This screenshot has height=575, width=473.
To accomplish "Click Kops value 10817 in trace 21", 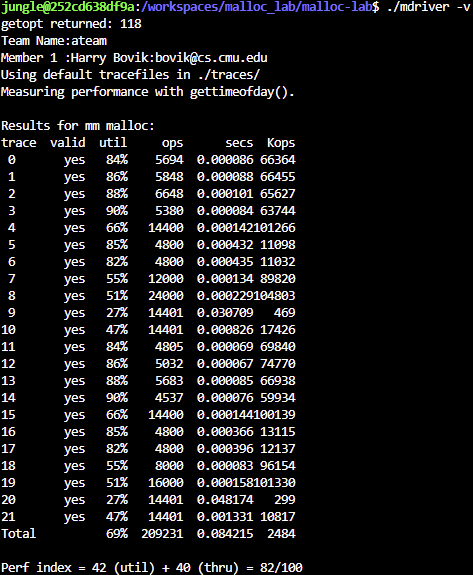I will pos(278,517).
